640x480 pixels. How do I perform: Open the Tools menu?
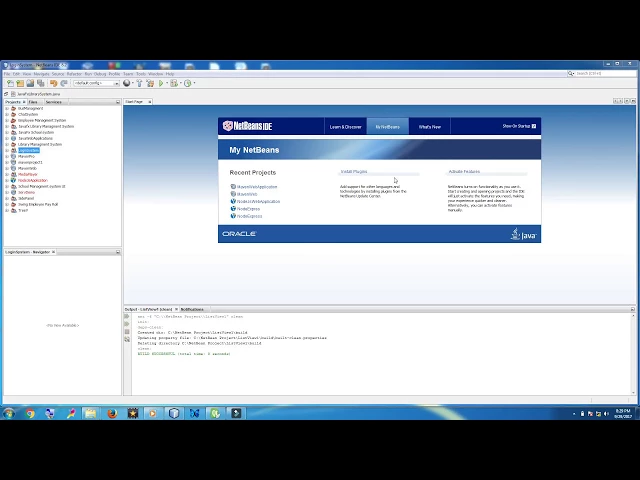tap(141, 74)
